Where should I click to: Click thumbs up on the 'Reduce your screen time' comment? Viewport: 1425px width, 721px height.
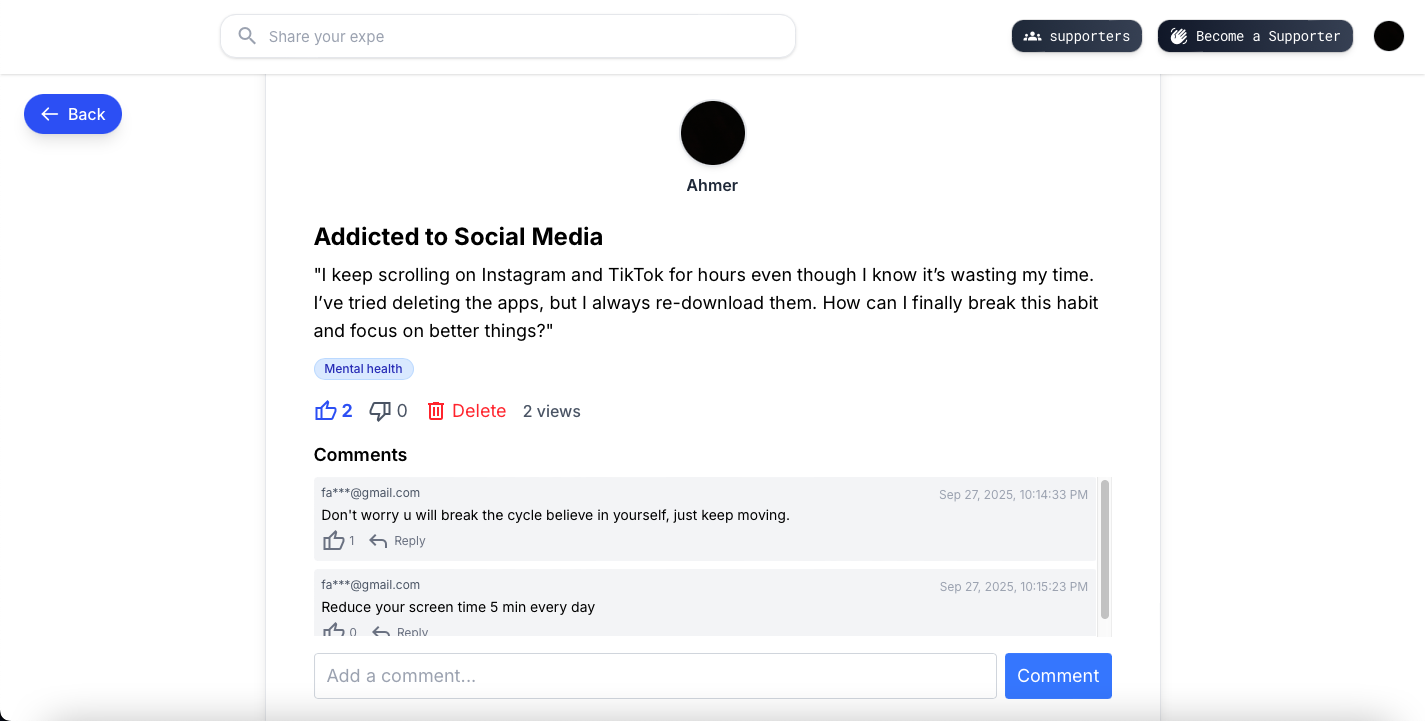tap(334, 629)
